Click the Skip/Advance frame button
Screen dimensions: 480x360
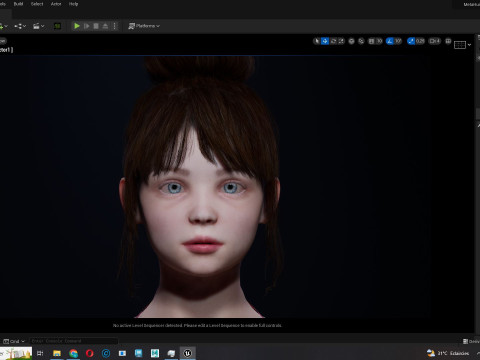coord(87,26)
